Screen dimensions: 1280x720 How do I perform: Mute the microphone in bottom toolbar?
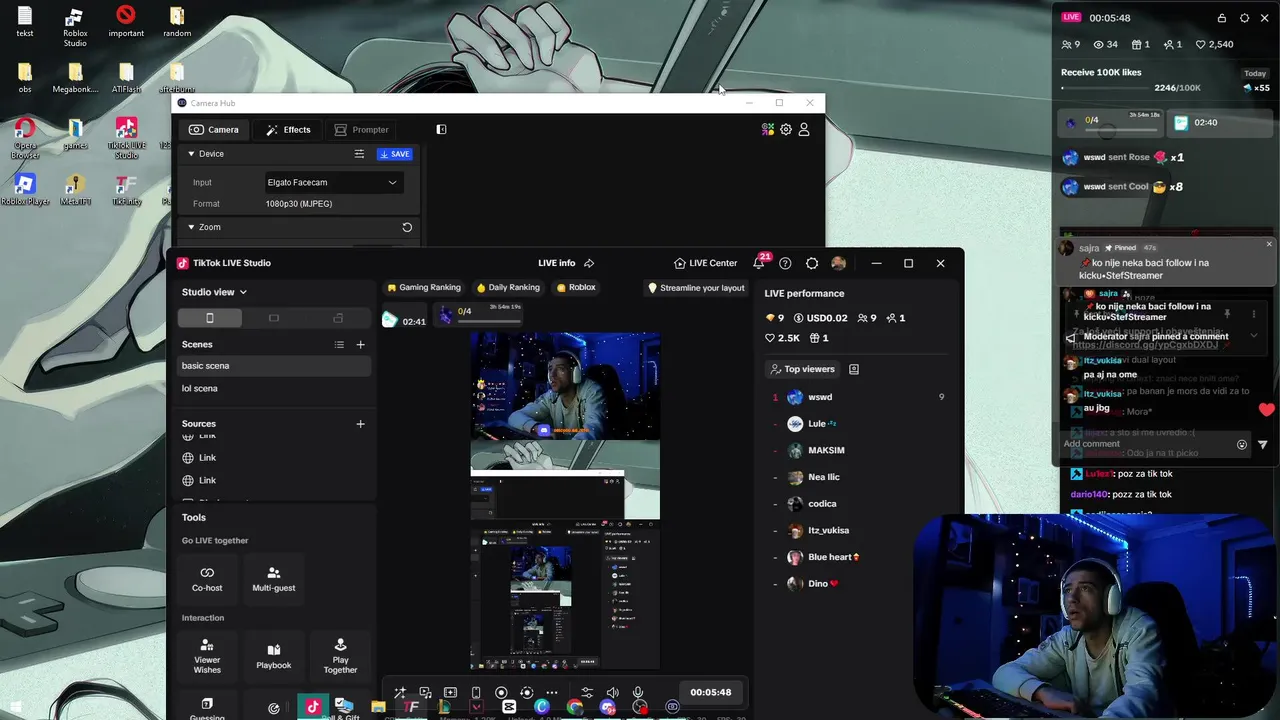638,692
